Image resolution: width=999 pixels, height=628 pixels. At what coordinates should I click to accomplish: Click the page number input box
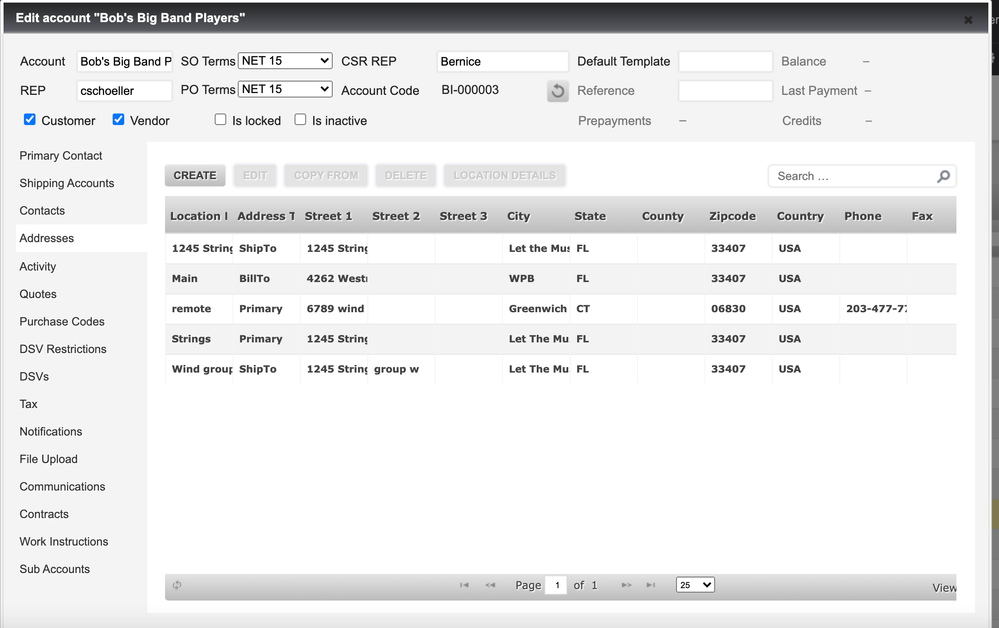pos(557,585)
